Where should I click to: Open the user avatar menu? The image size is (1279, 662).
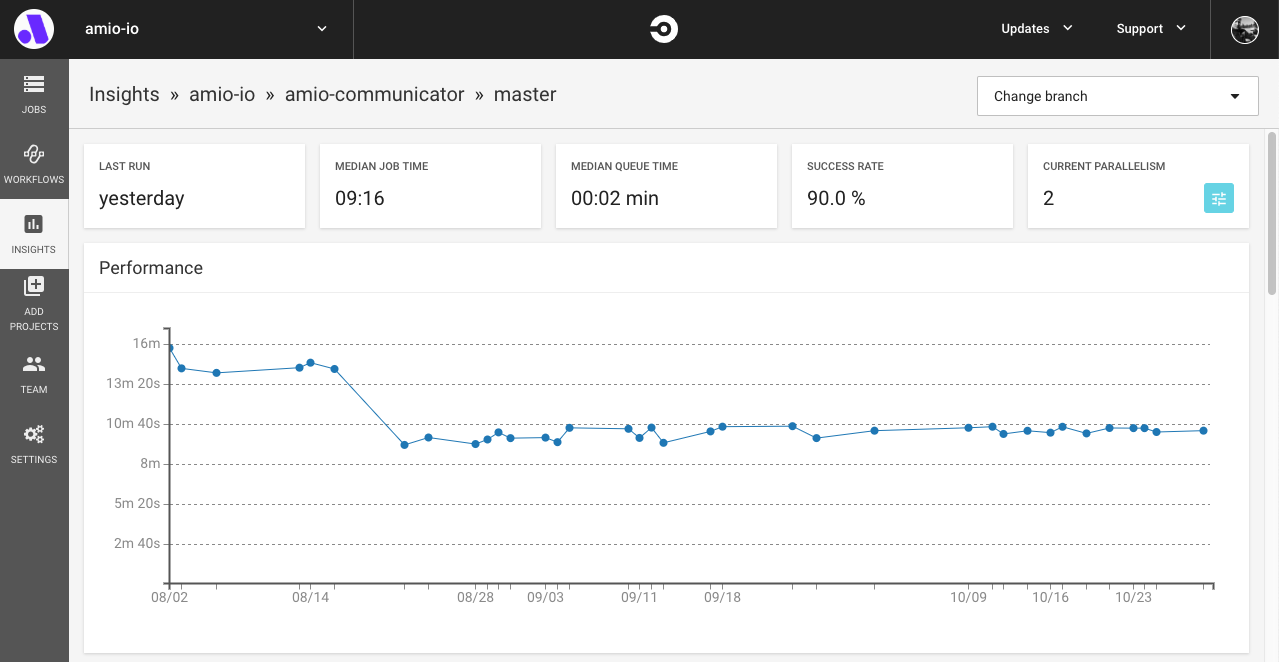coord(1244,29)
